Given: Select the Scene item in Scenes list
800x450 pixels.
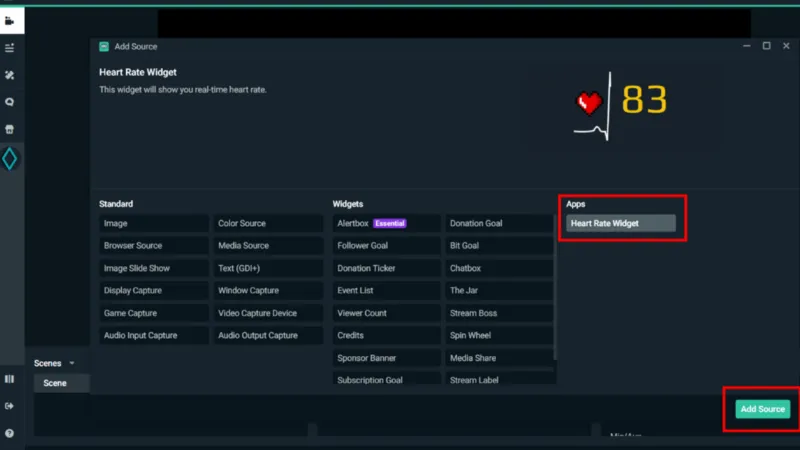Looking at the screenshot, I should click(x=62, y=383).
